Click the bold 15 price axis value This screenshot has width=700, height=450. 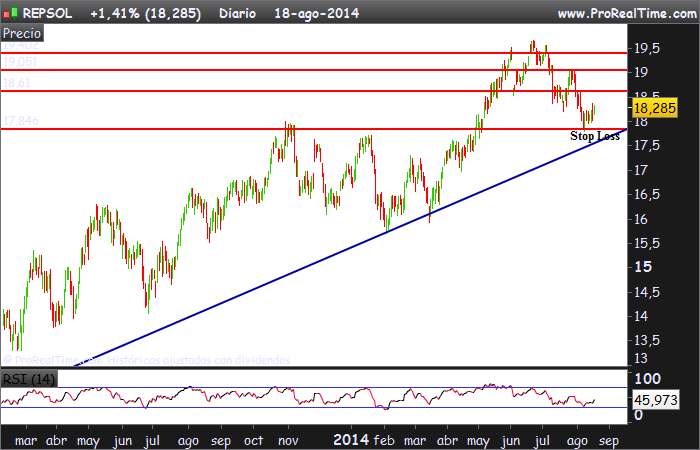click(x=643, y=267)
